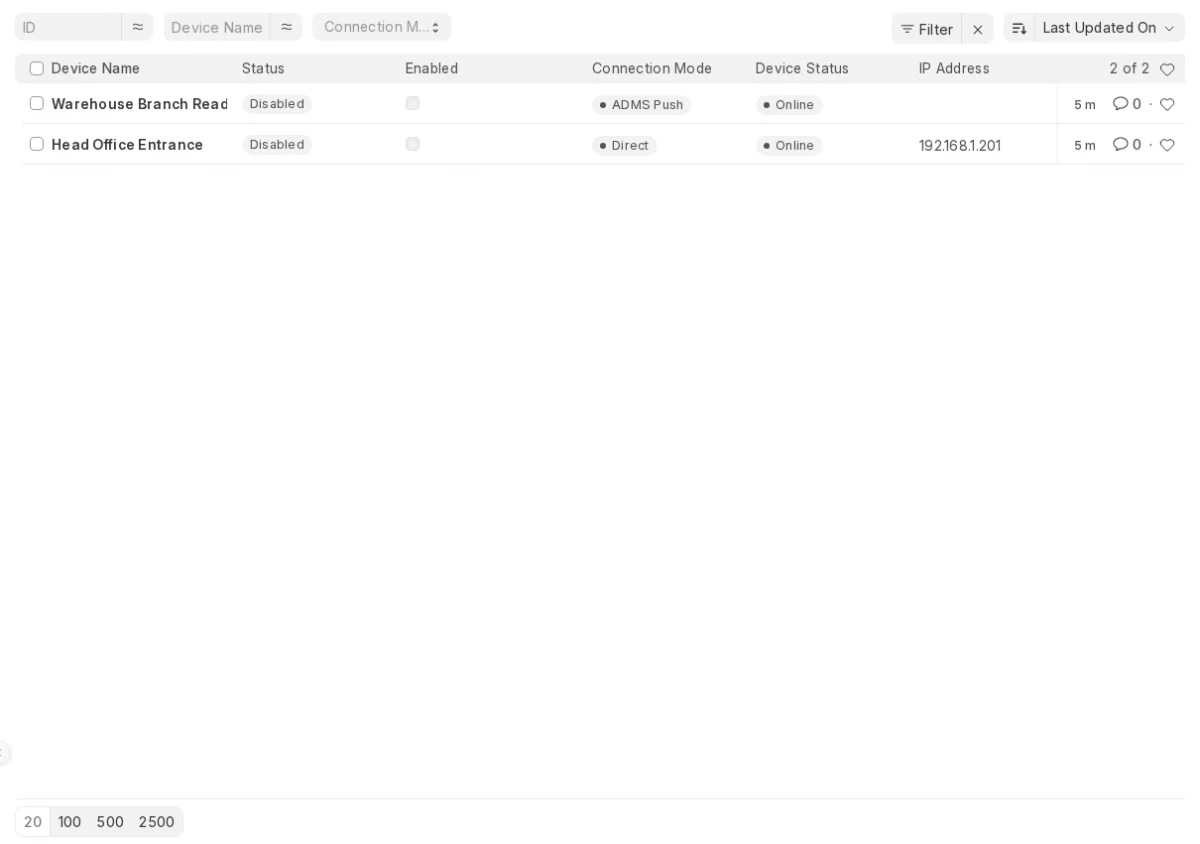Click the Disabled status of Head Office Entrance
This screenshot has width=1200, height=844.
click(x=277, y=145)
